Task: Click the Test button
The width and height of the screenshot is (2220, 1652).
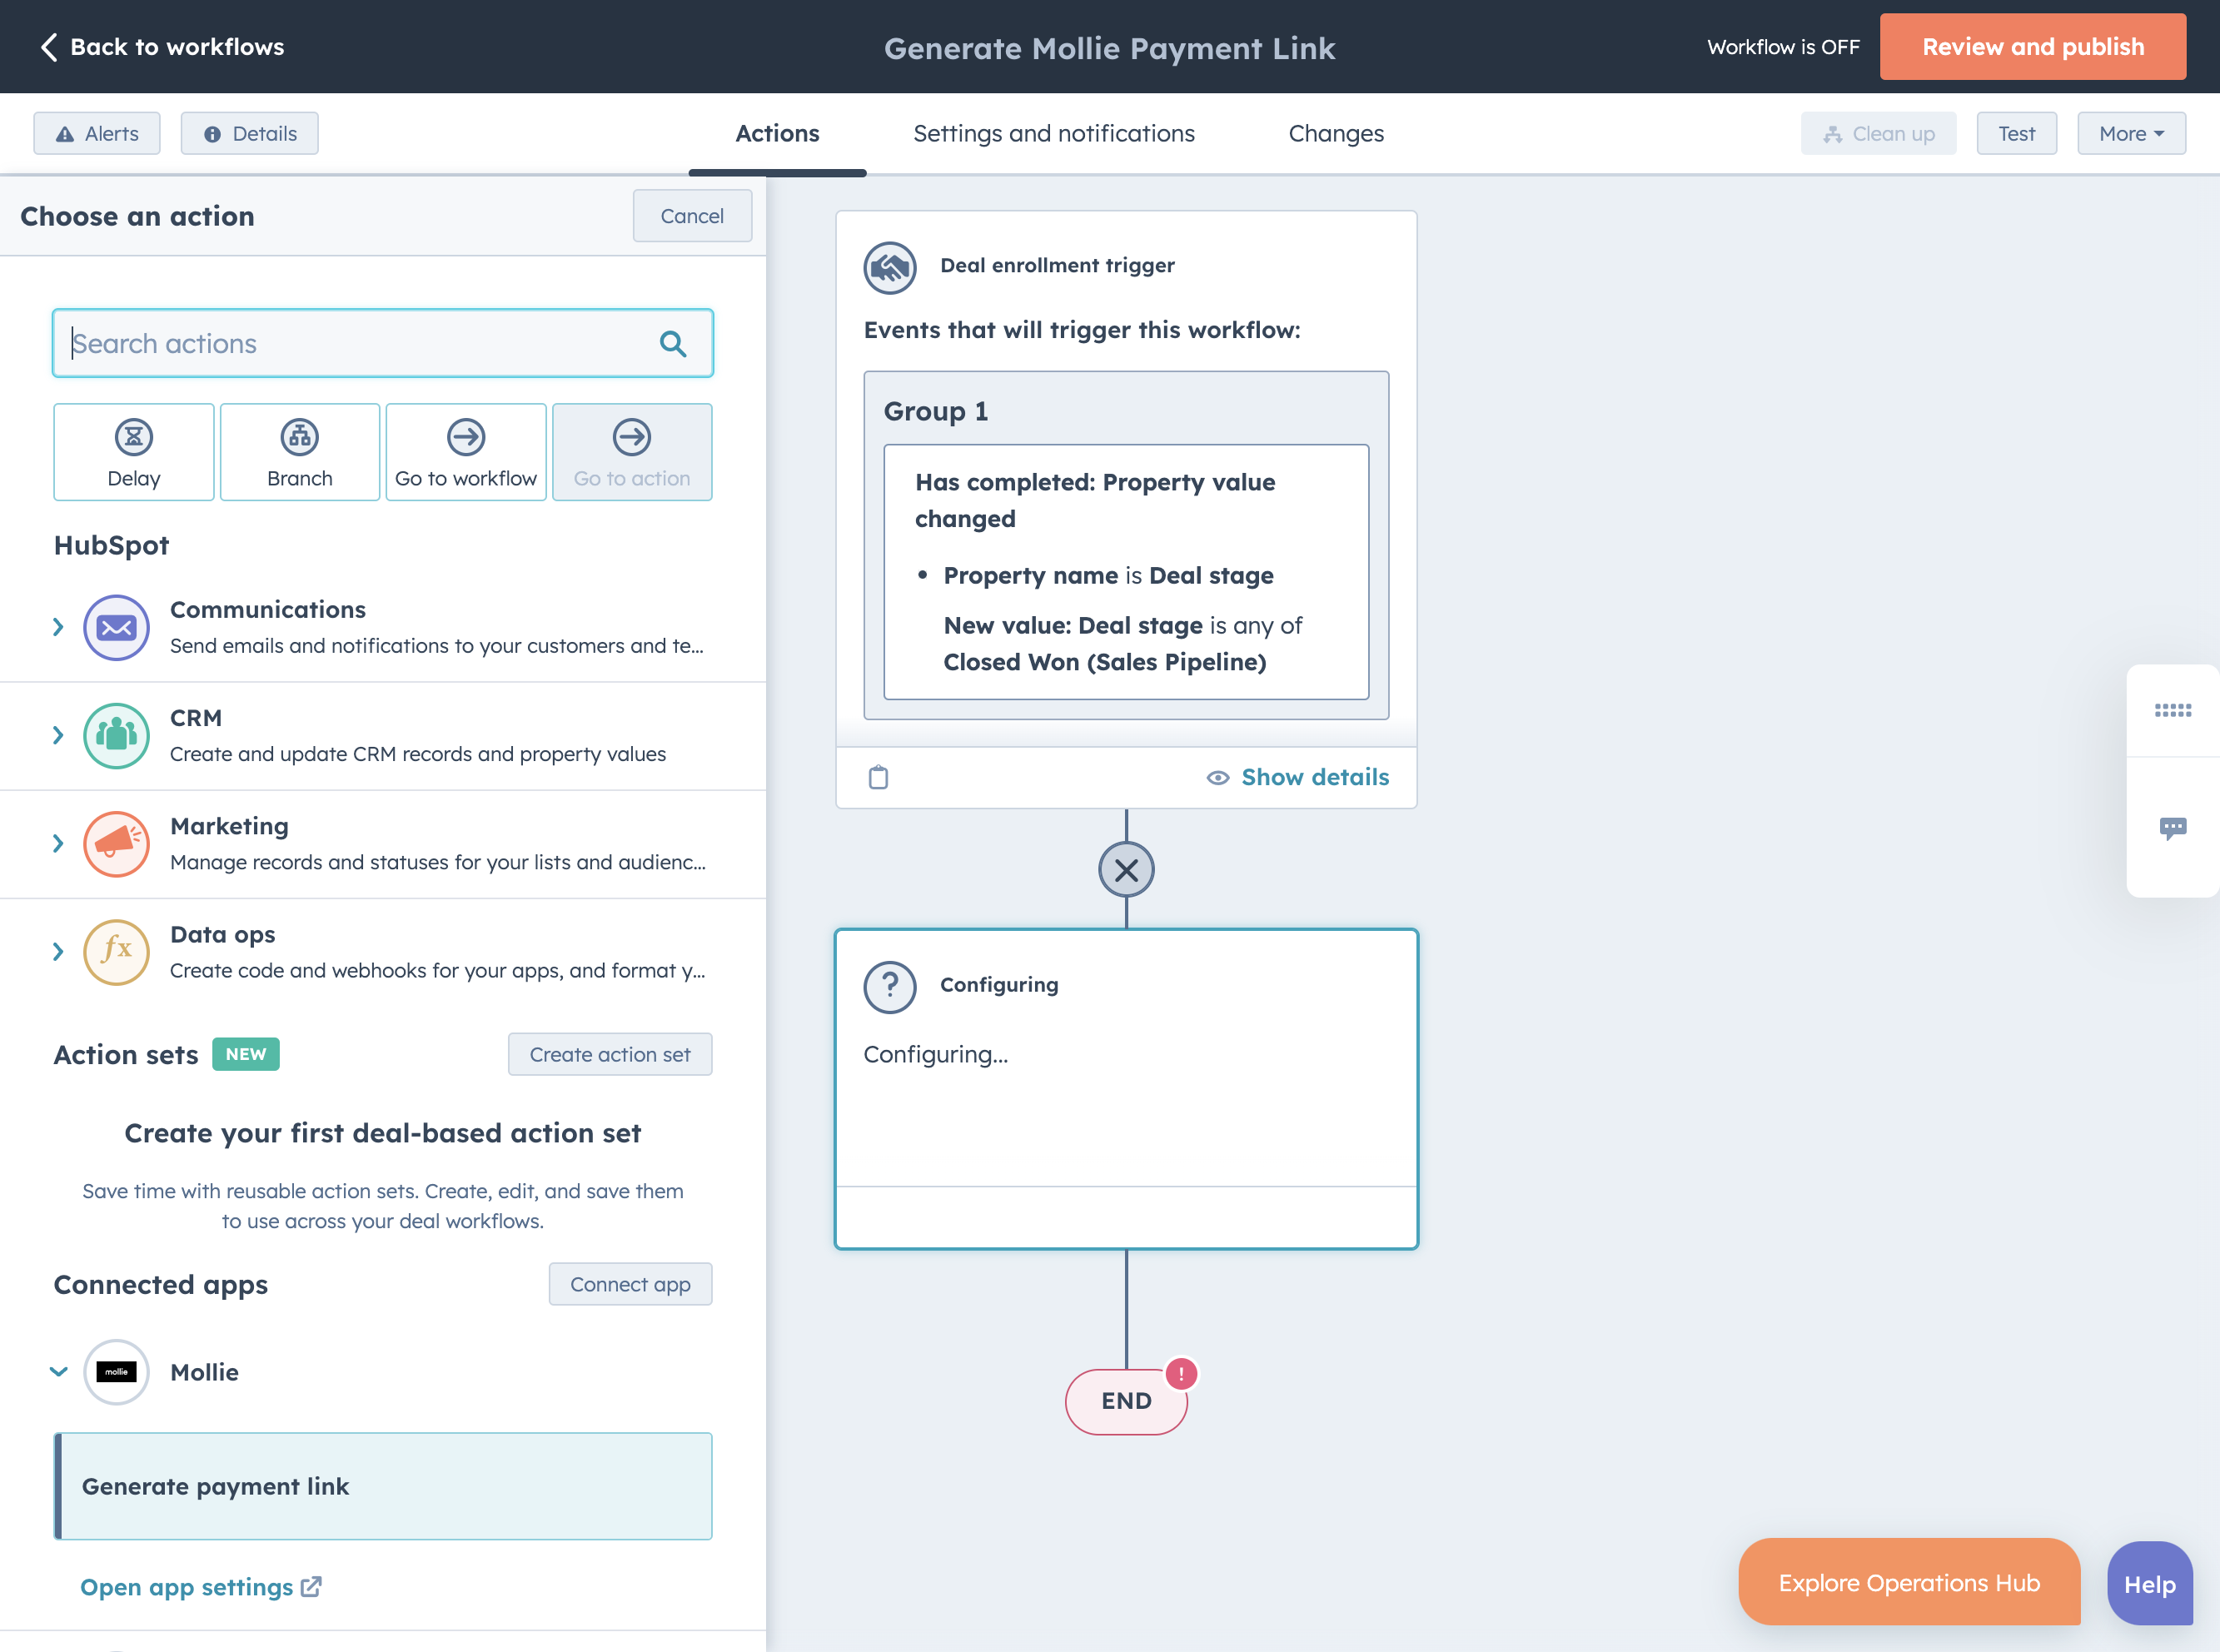Action: [x=2016, y=133]
